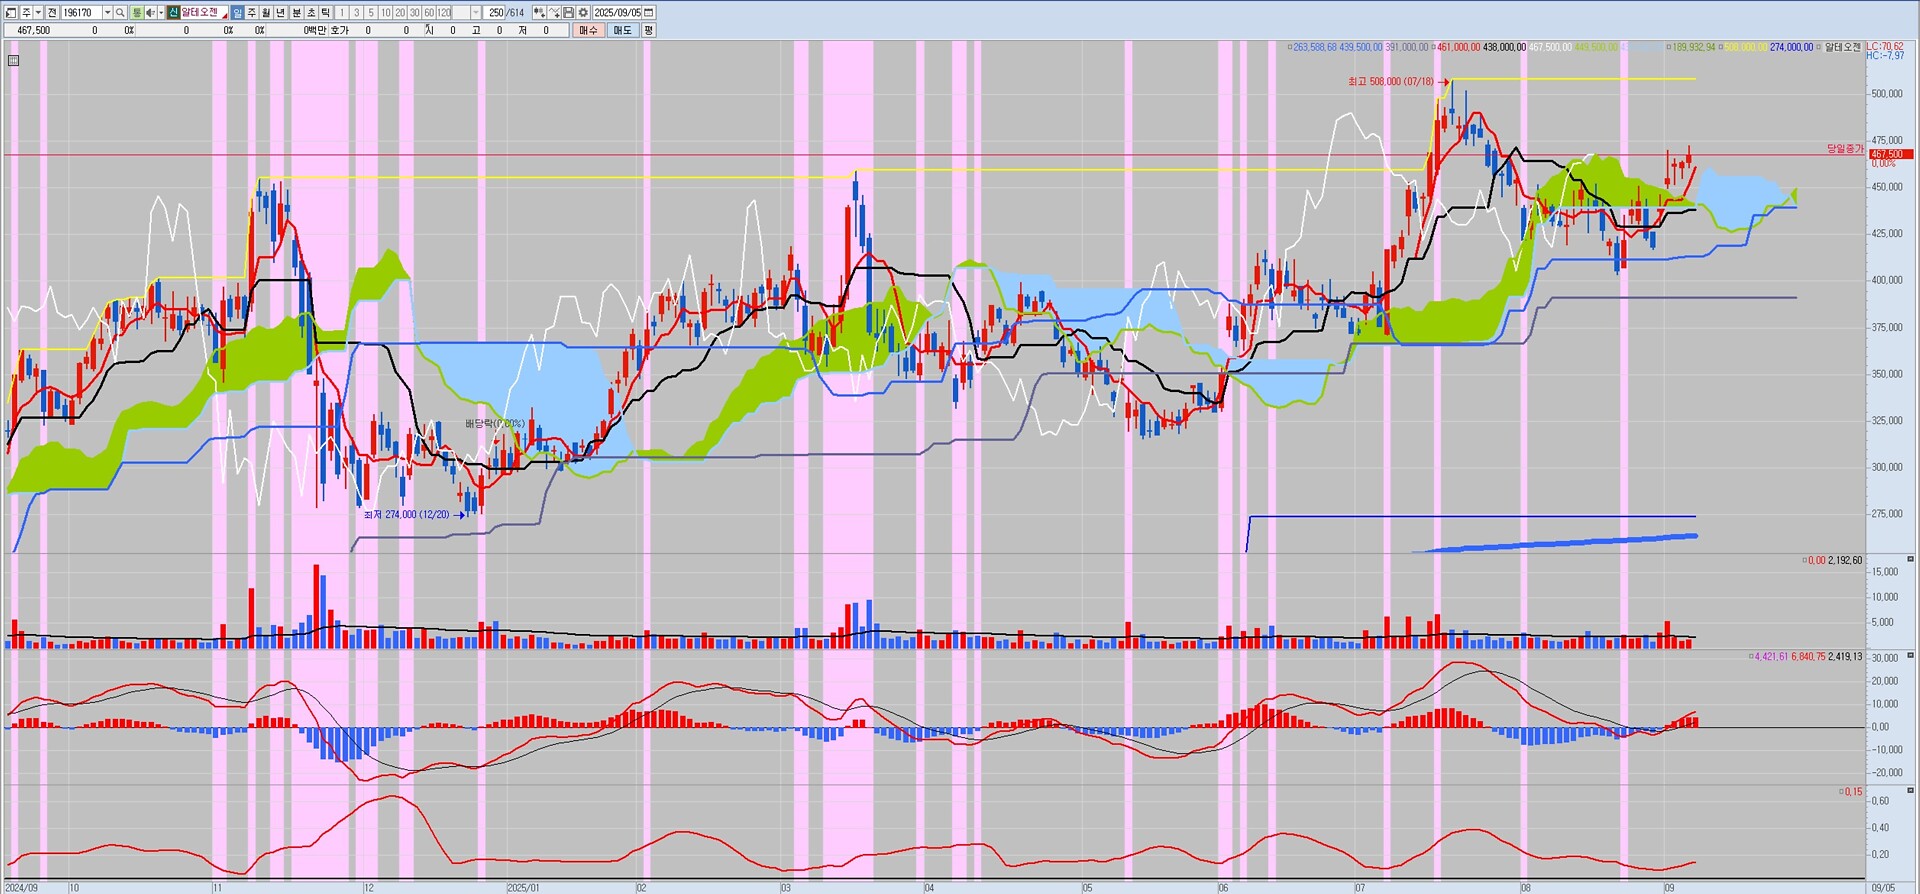
Task: Click the speaker sound icon in toolbar
Action: click(x=150, y=13)
